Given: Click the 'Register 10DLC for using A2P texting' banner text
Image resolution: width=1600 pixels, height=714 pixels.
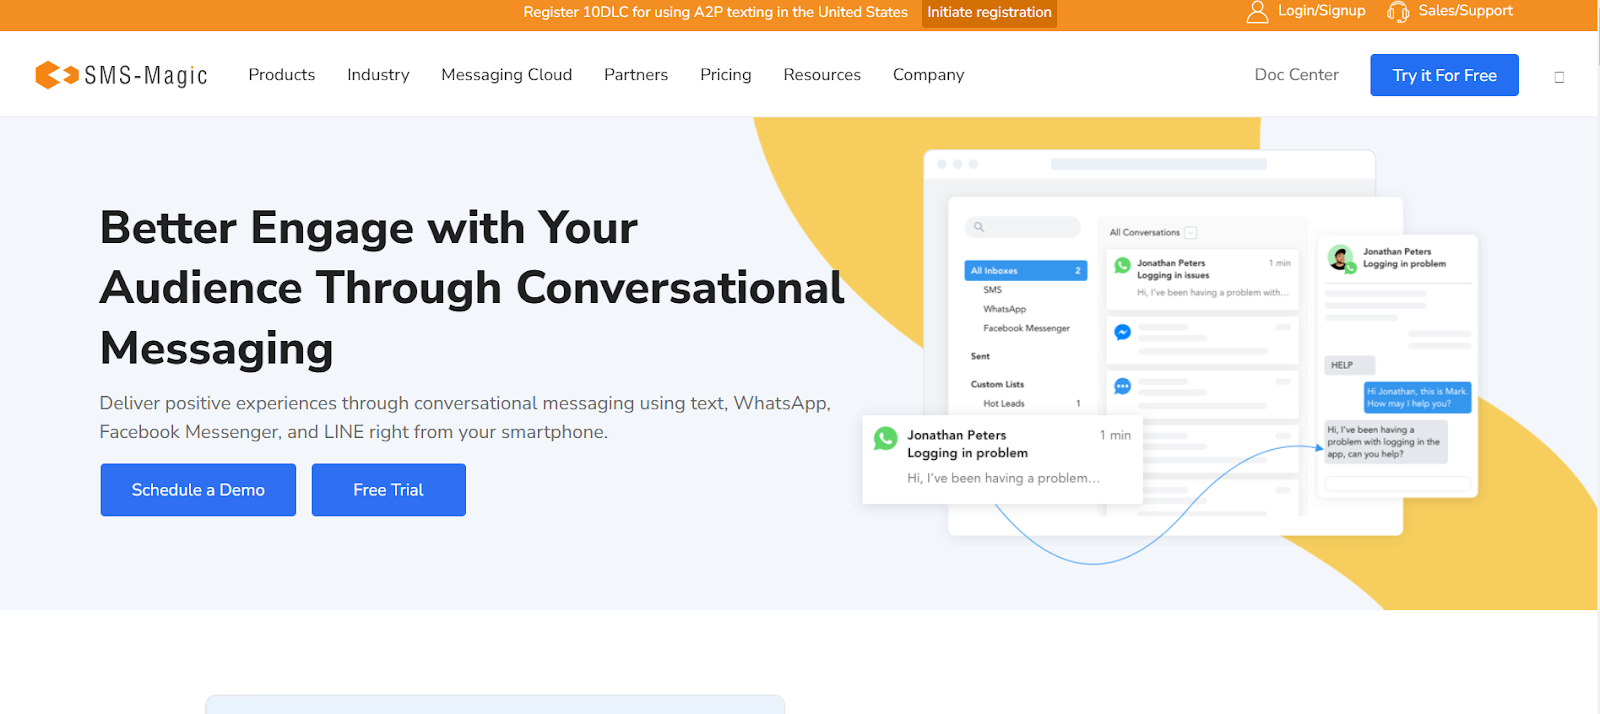Looking at the screenshot, I should click(715, 12).
